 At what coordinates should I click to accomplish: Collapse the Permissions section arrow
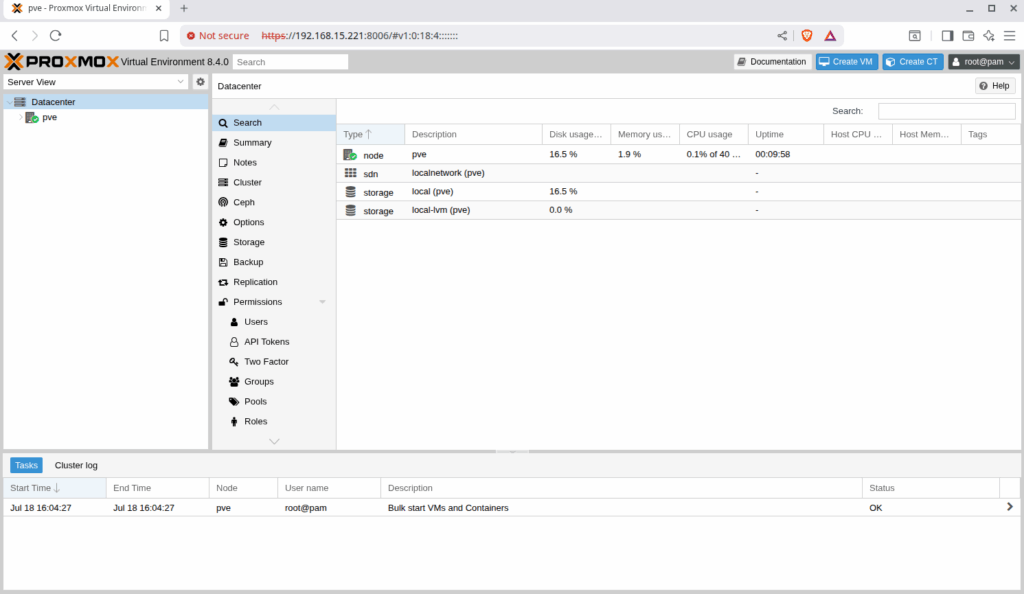coord(322,302)
